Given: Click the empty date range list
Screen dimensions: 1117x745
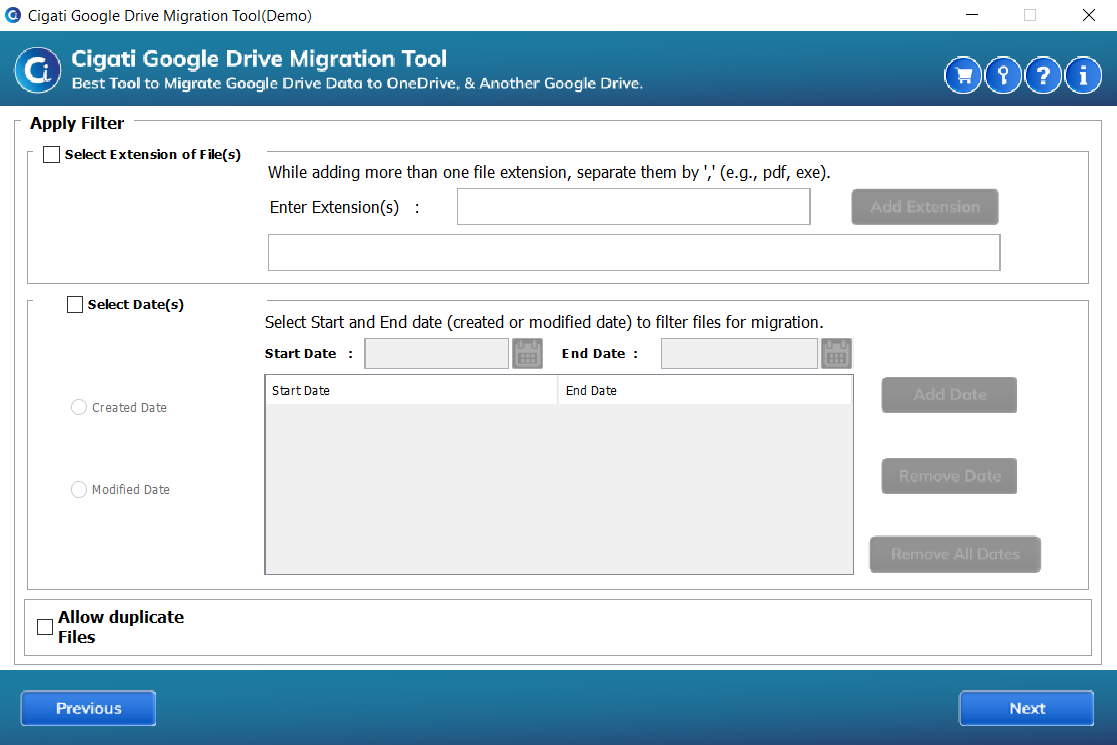Looking at the screenshot, I should [x=558, y=489].
